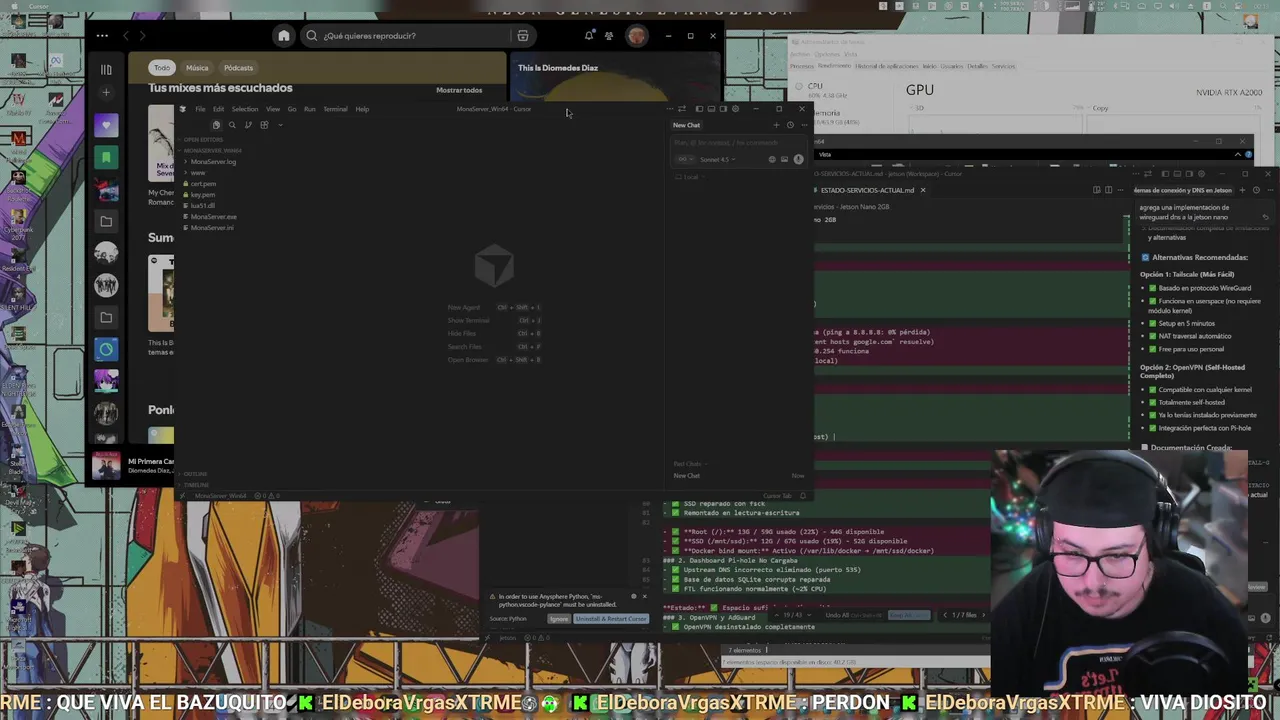Click the globe web icon in chat input
Screen dimensions: 1280x720
click(771, 159)
